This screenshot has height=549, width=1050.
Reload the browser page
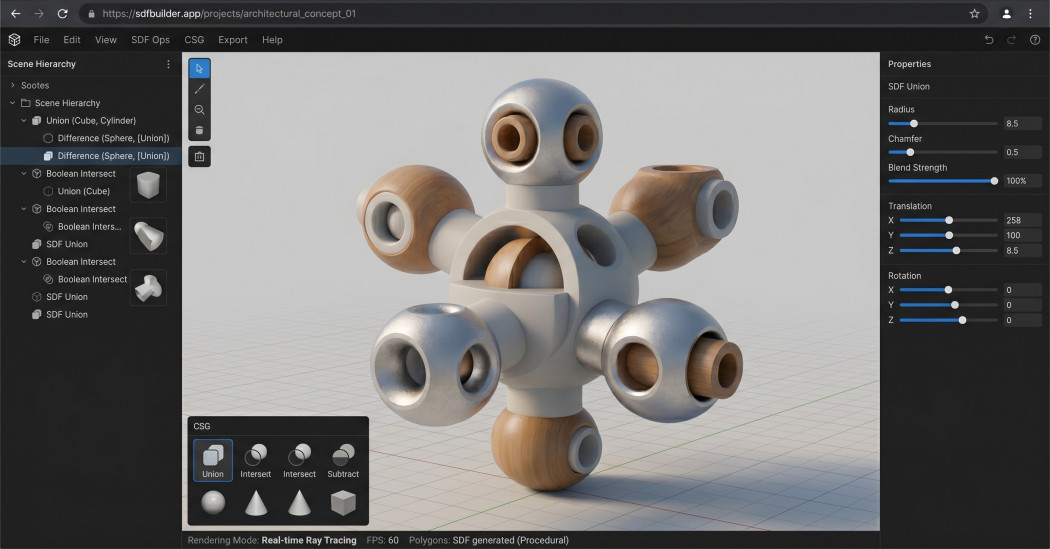[62, 13]
